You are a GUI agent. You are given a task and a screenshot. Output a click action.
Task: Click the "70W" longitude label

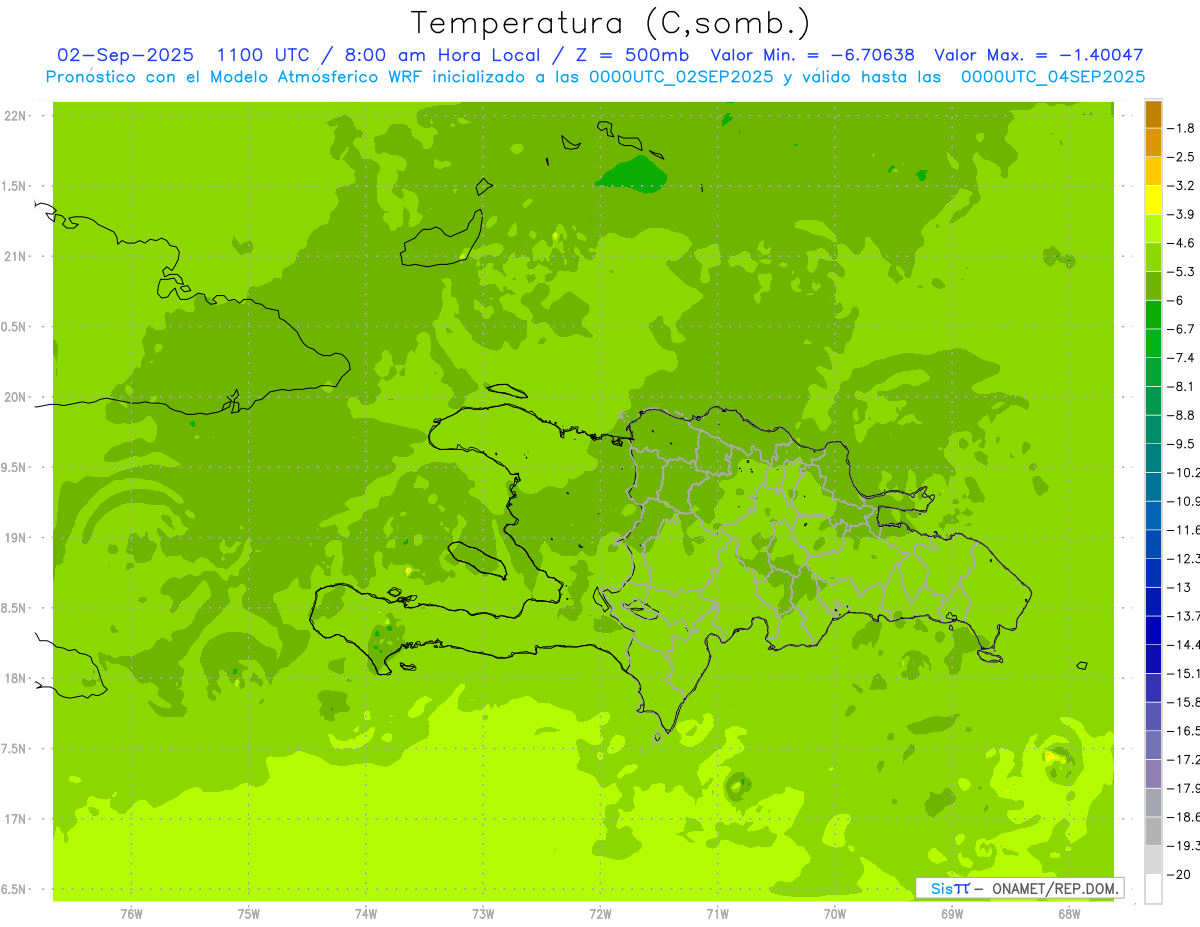point(835,914)
